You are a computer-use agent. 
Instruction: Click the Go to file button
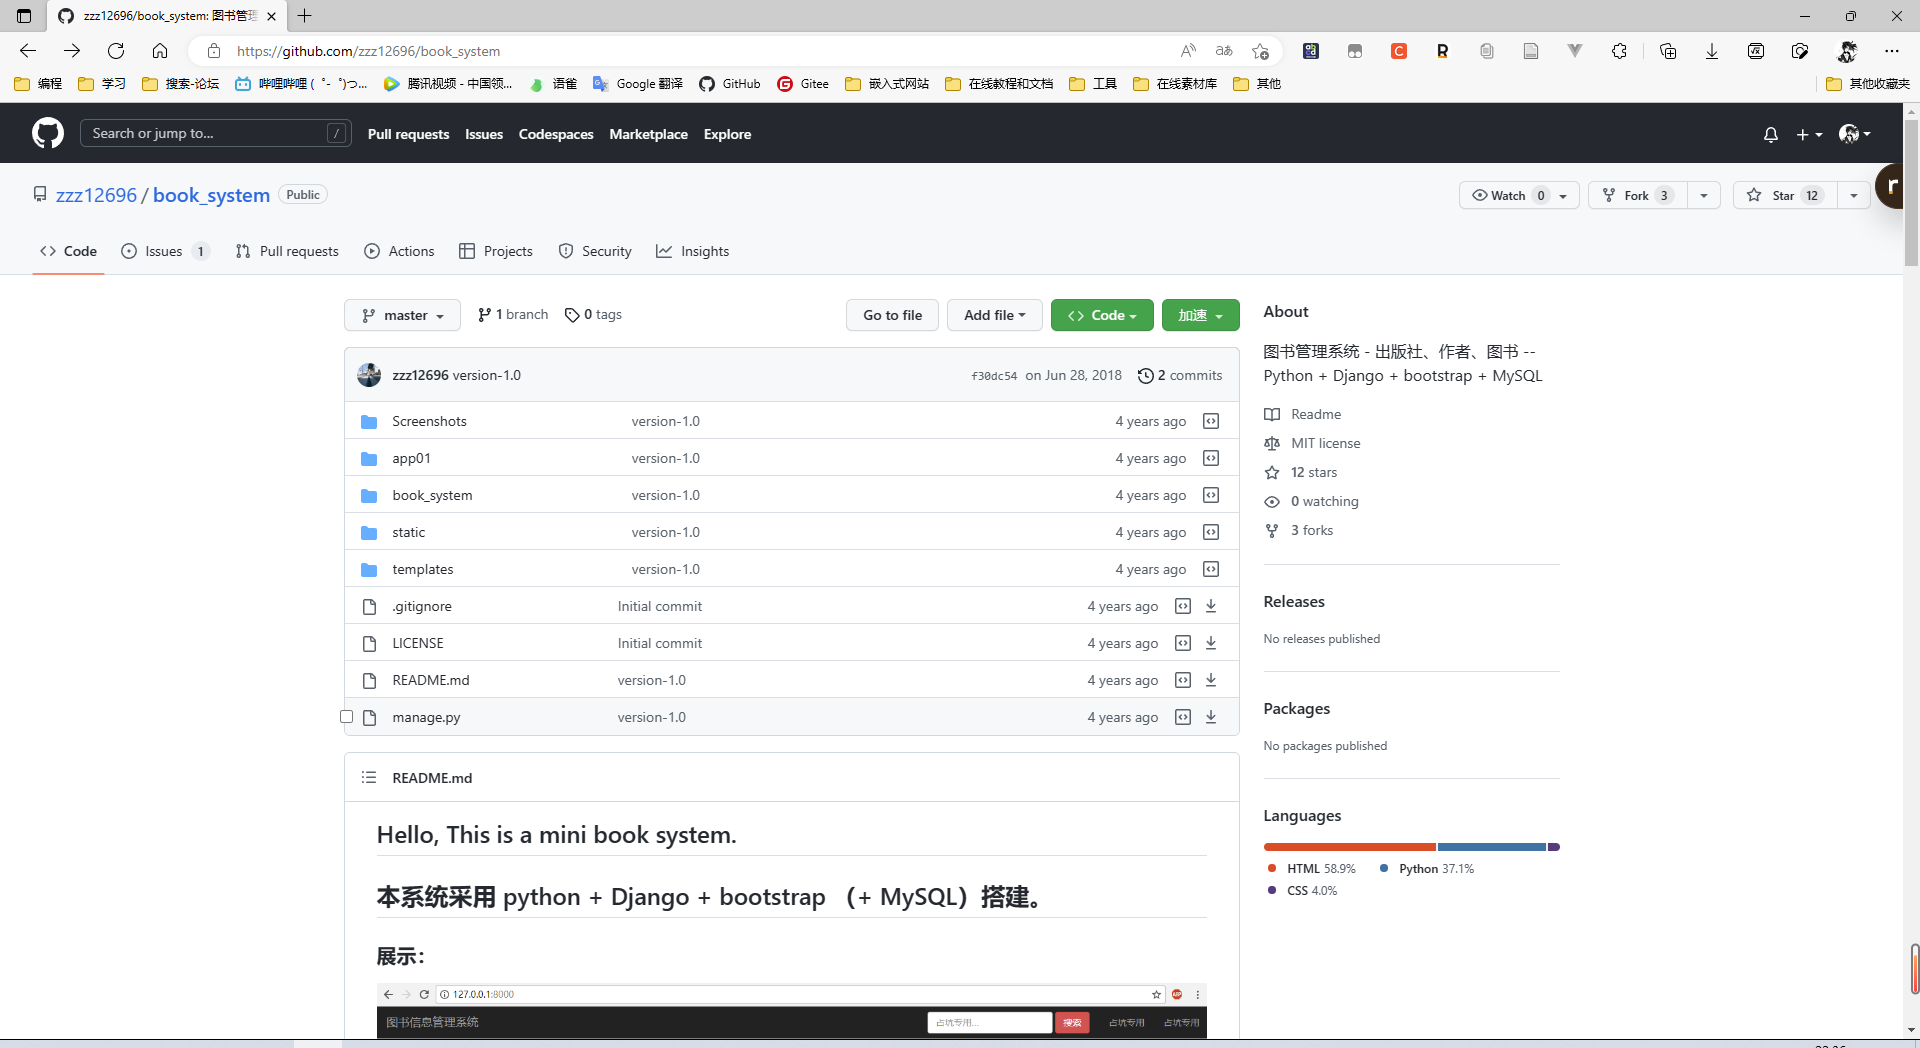pyautogui.click(x=892, y=315)
